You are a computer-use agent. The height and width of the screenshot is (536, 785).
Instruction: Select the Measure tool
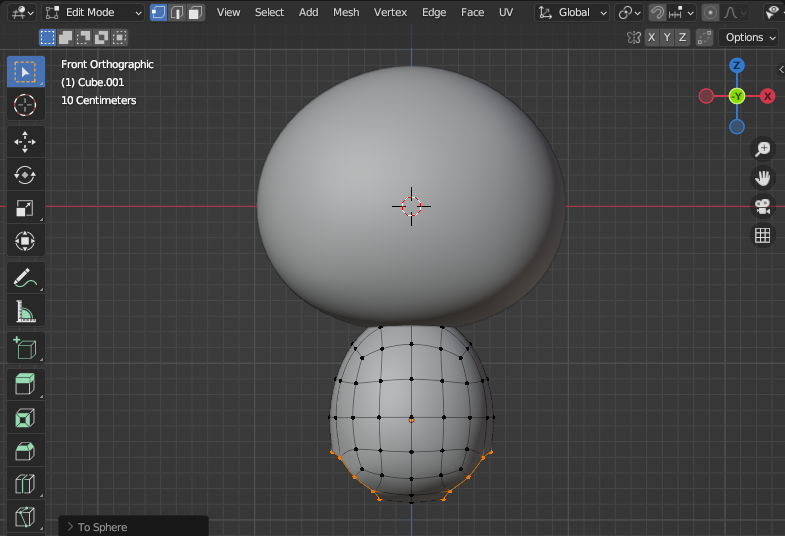(25, 312)
